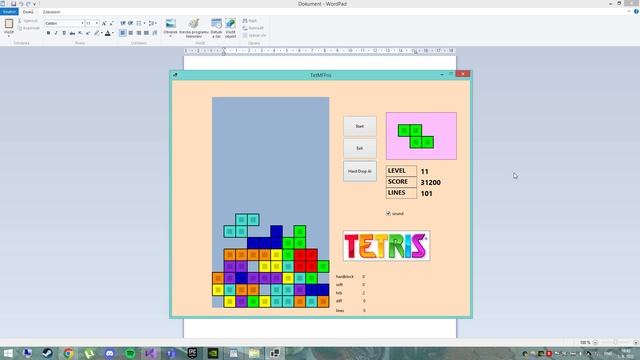Viewport: 640px width, 360px height.
Task: Toggle underline formatting in WordPad
Action: pos(64,33)
